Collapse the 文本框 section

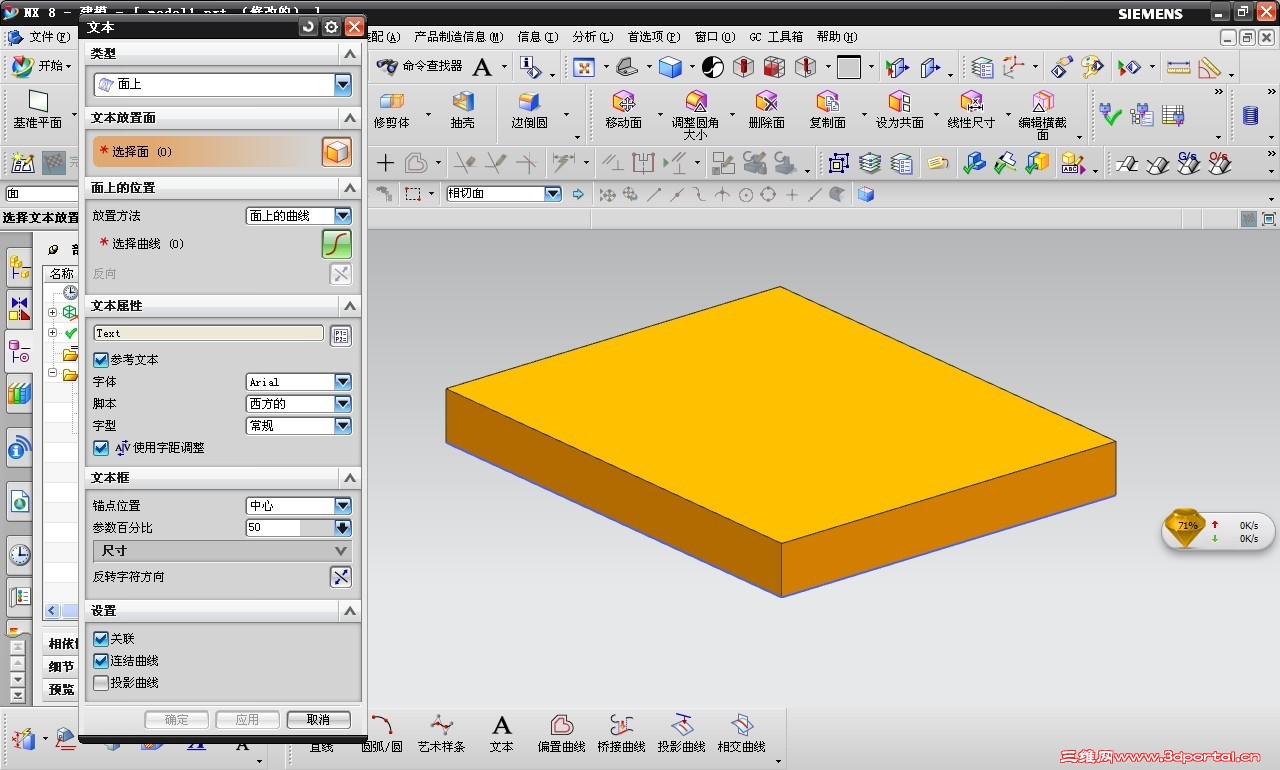tap(349, 478)
